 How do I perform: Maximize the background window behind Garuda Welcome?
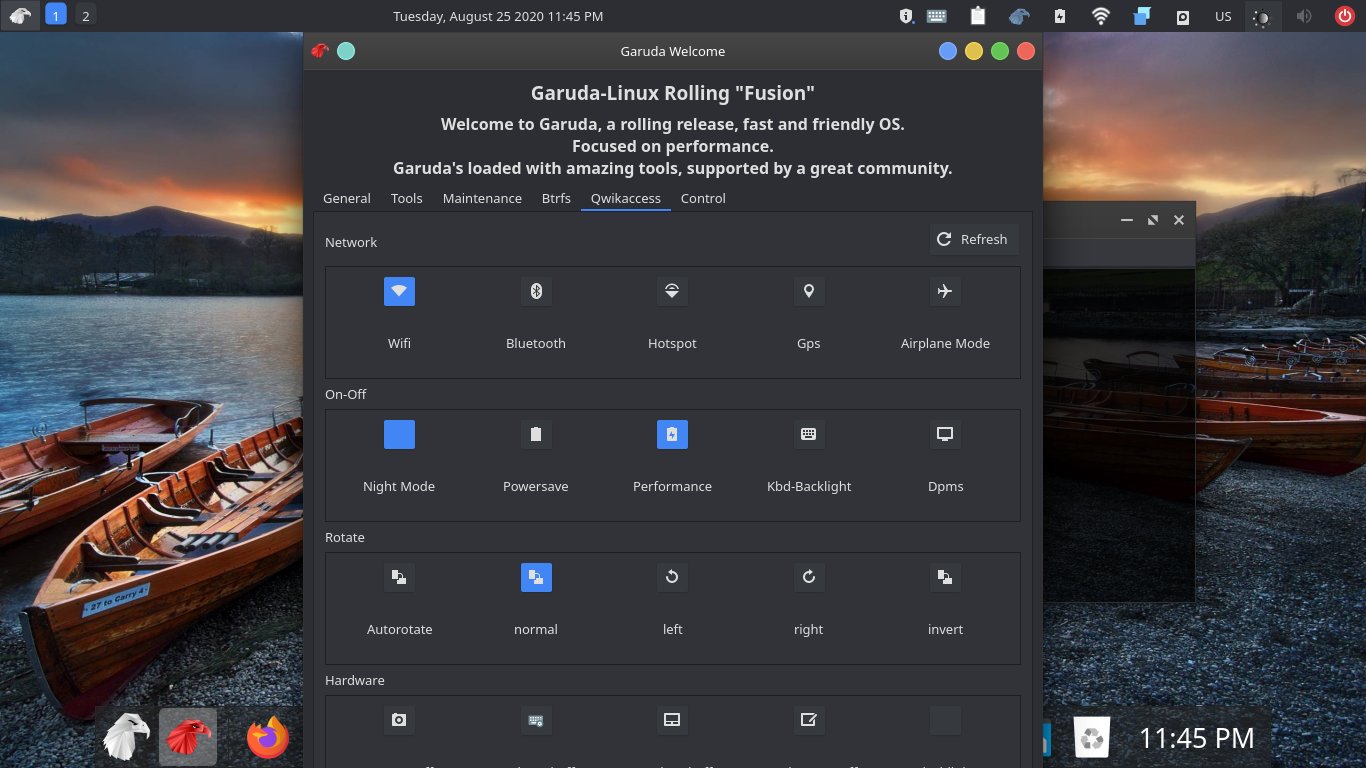click(x=1153, y=220)
